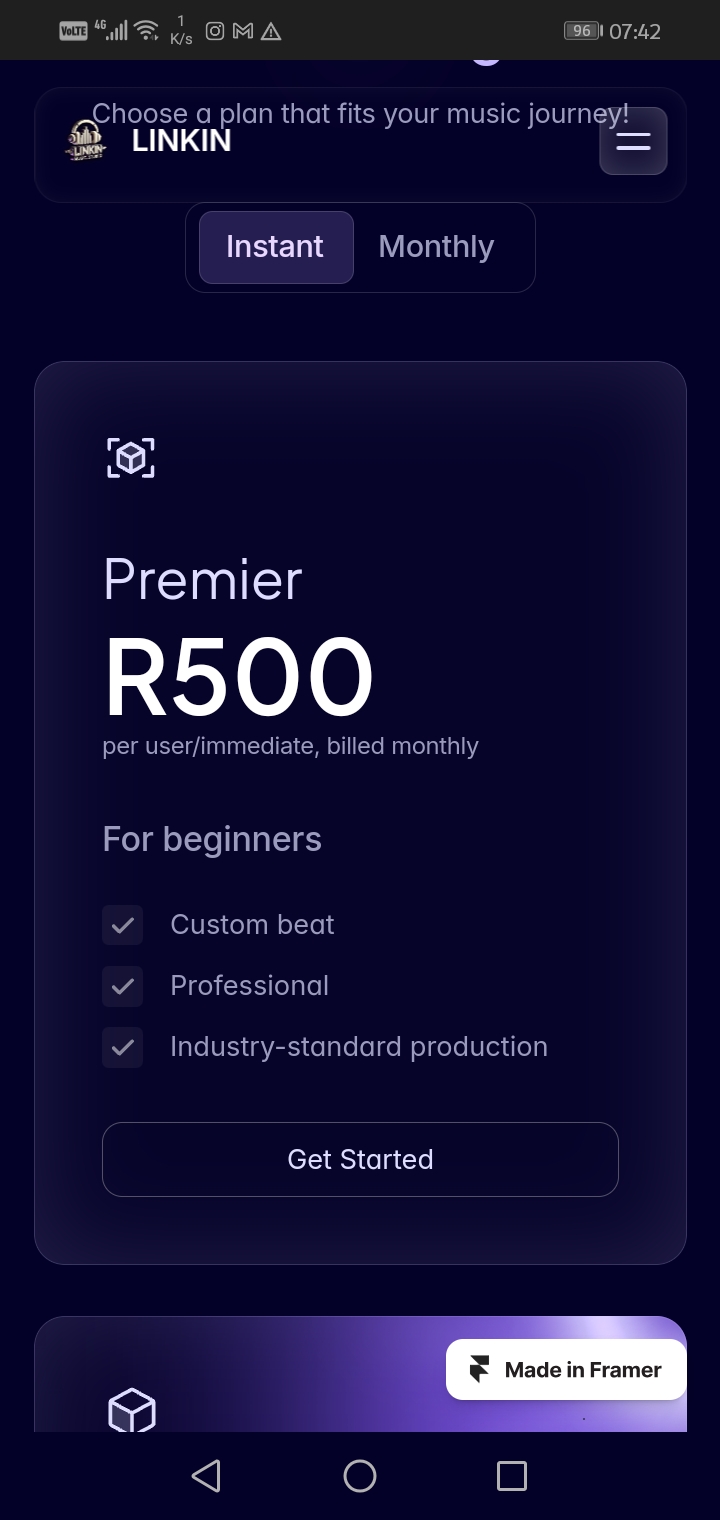Tap the Custom beat checkmark

[x=123, y=925]
